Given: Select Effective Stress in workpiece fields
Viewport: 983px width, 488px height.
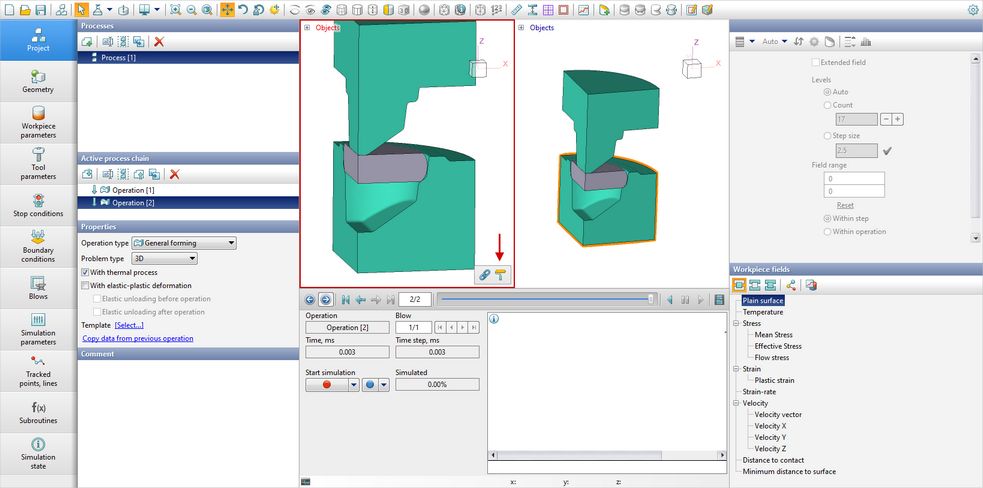Looking at the screenshot, I should click(777, 346).
